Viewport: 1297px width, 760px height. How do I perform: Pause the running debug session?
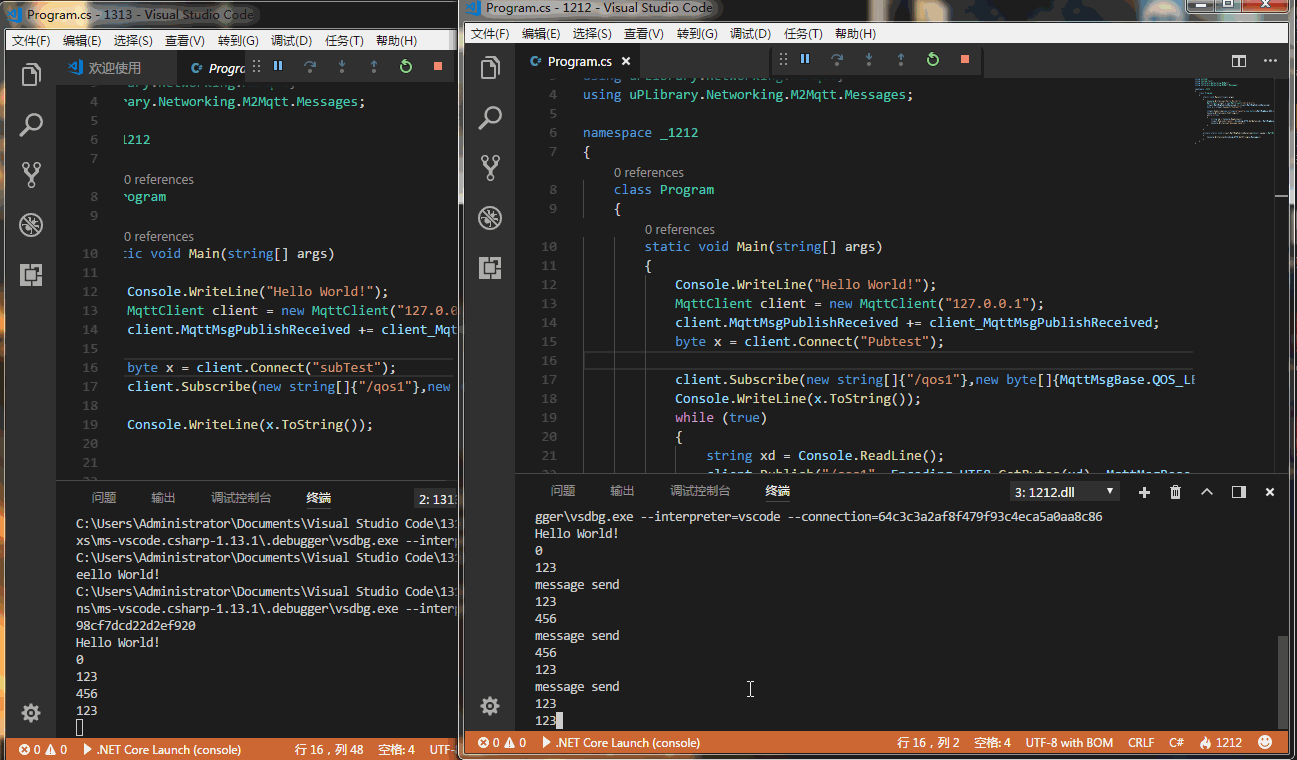click(804, 59)
